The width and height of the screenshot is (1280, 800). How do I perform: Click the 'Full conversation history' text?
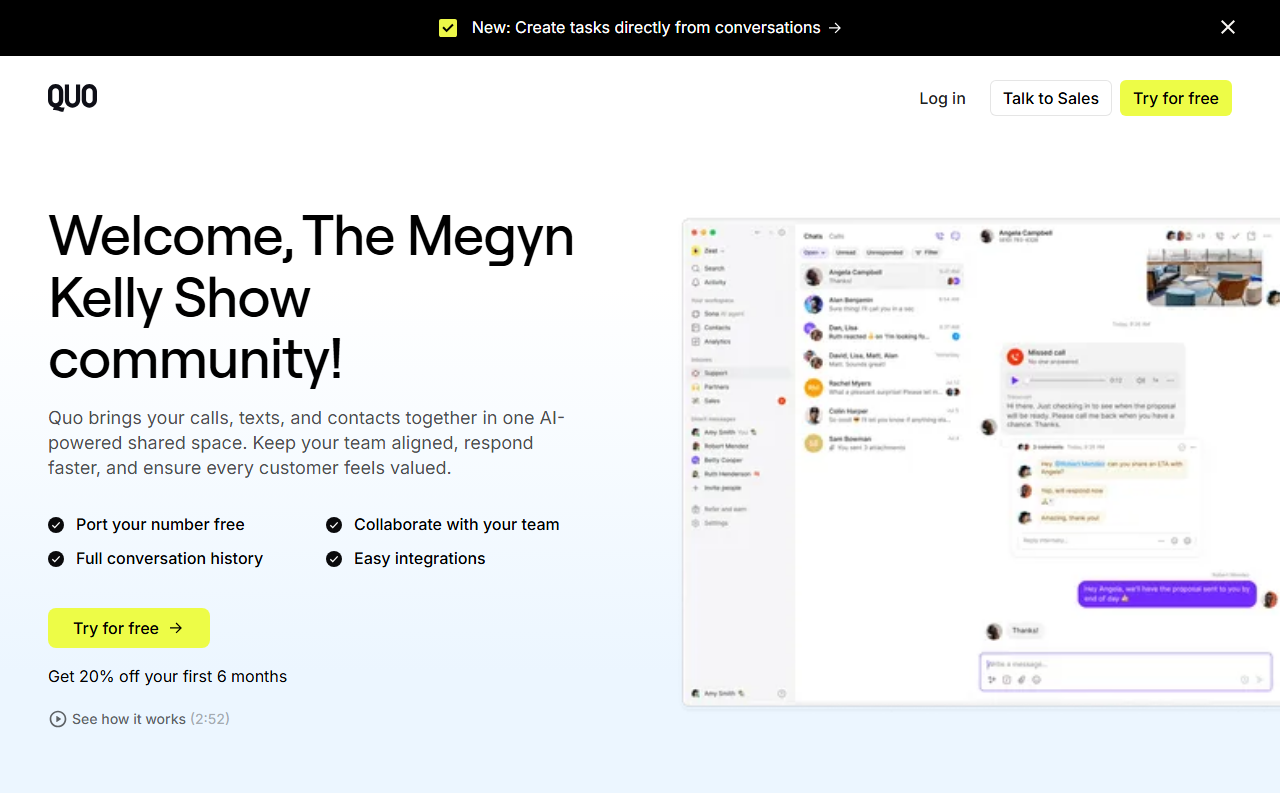pos(169,559)
